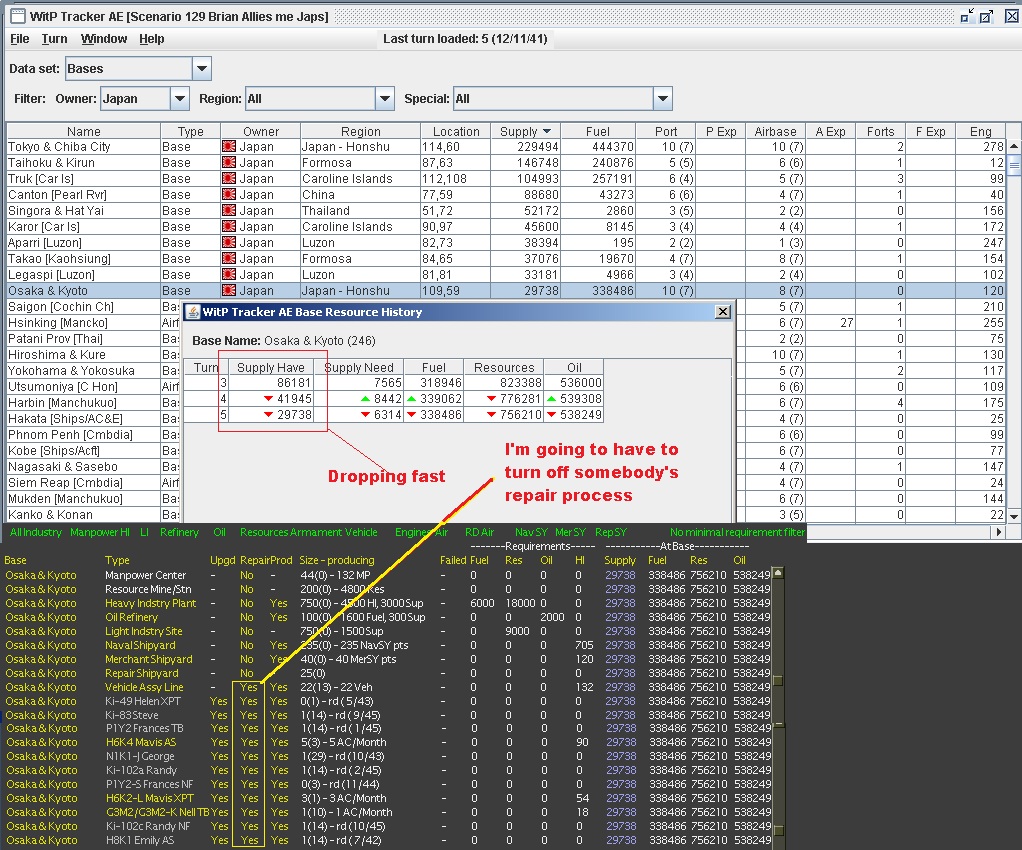Click Japan flag icon in Aparri row
This screenshot has height=850, width=1022.
pos(229,242)
